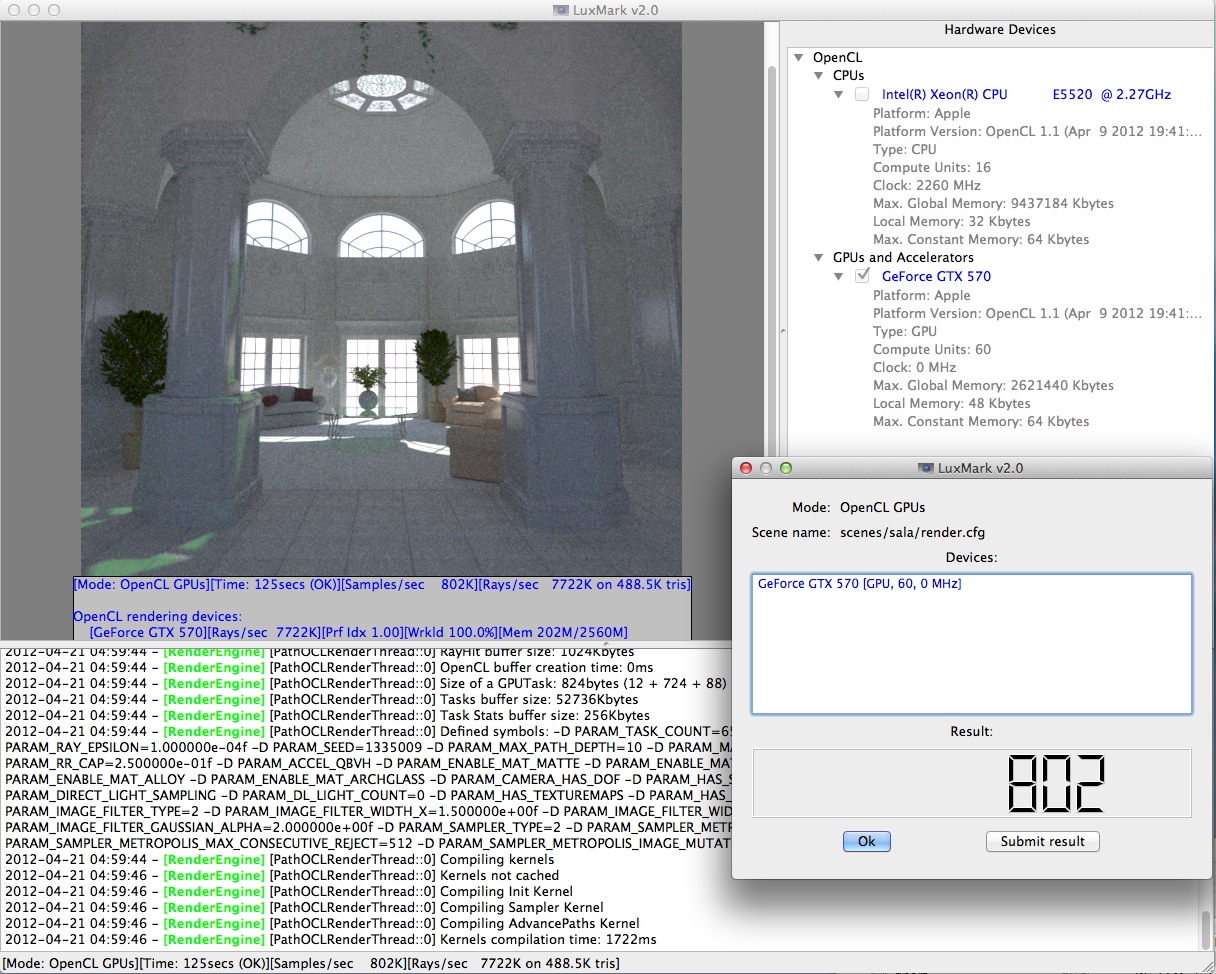
Task: Close the LuxMark result dialog
Action: 745,468
